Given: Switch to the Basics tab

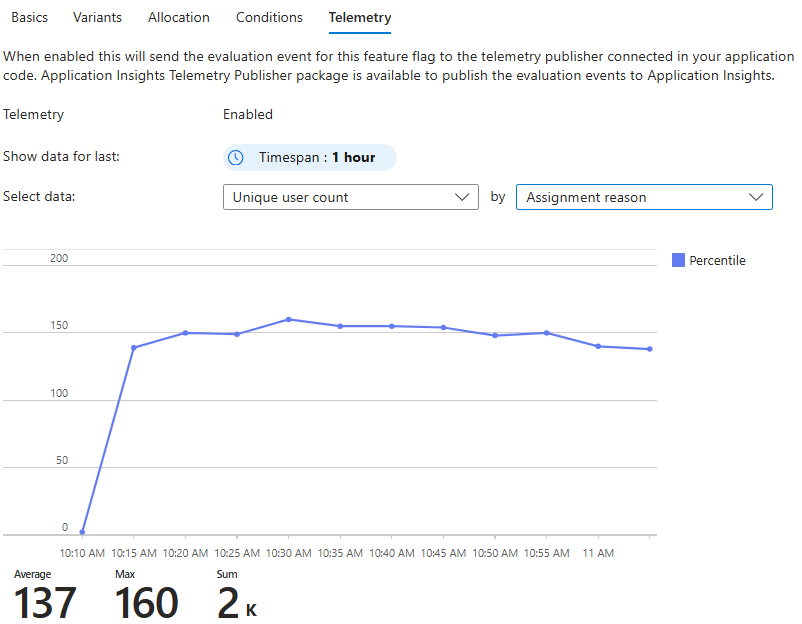Looking at the screenshot, I should tap(29, 17).
